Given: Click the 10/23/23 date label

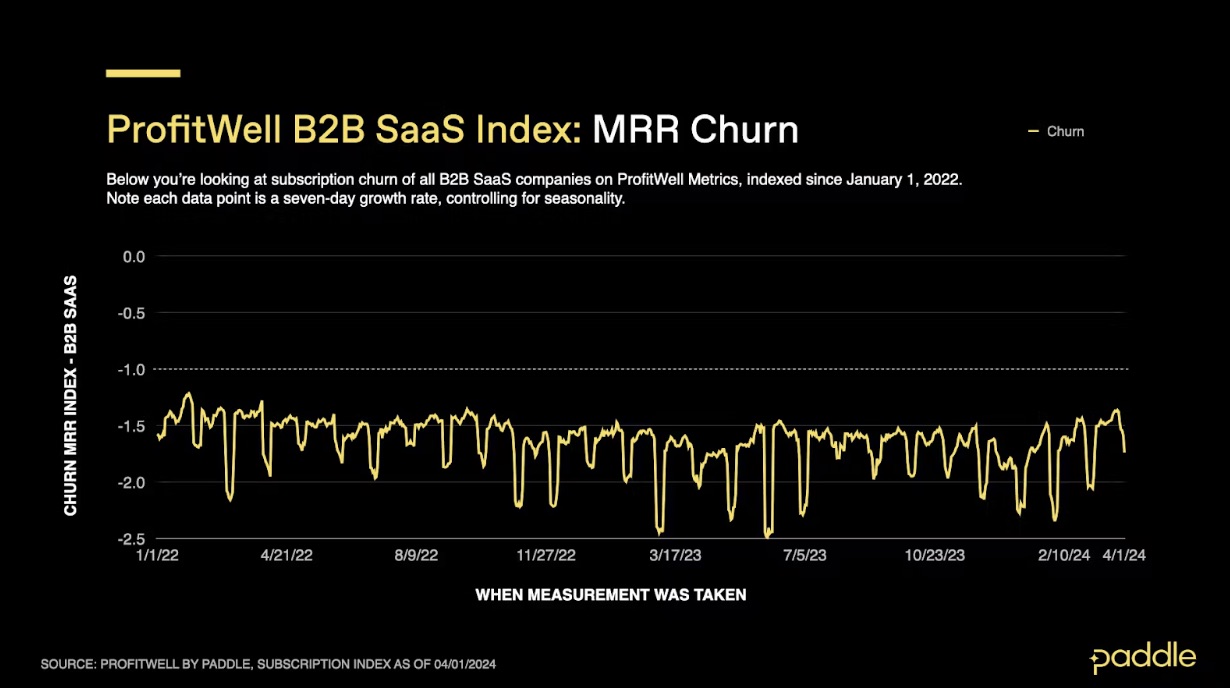Looking at the screenshot, I should tap(935, 556).
